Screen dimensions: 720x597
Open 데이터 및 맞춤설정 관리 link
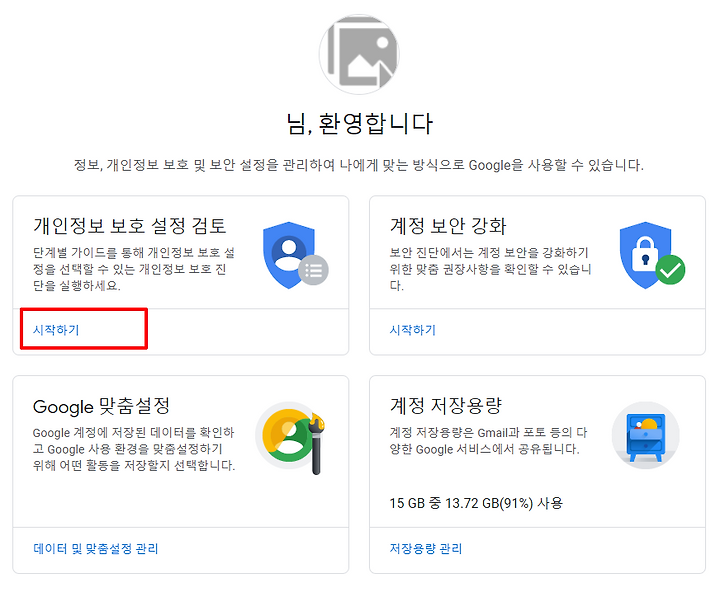pyautogui.click(x=96, y=548)
